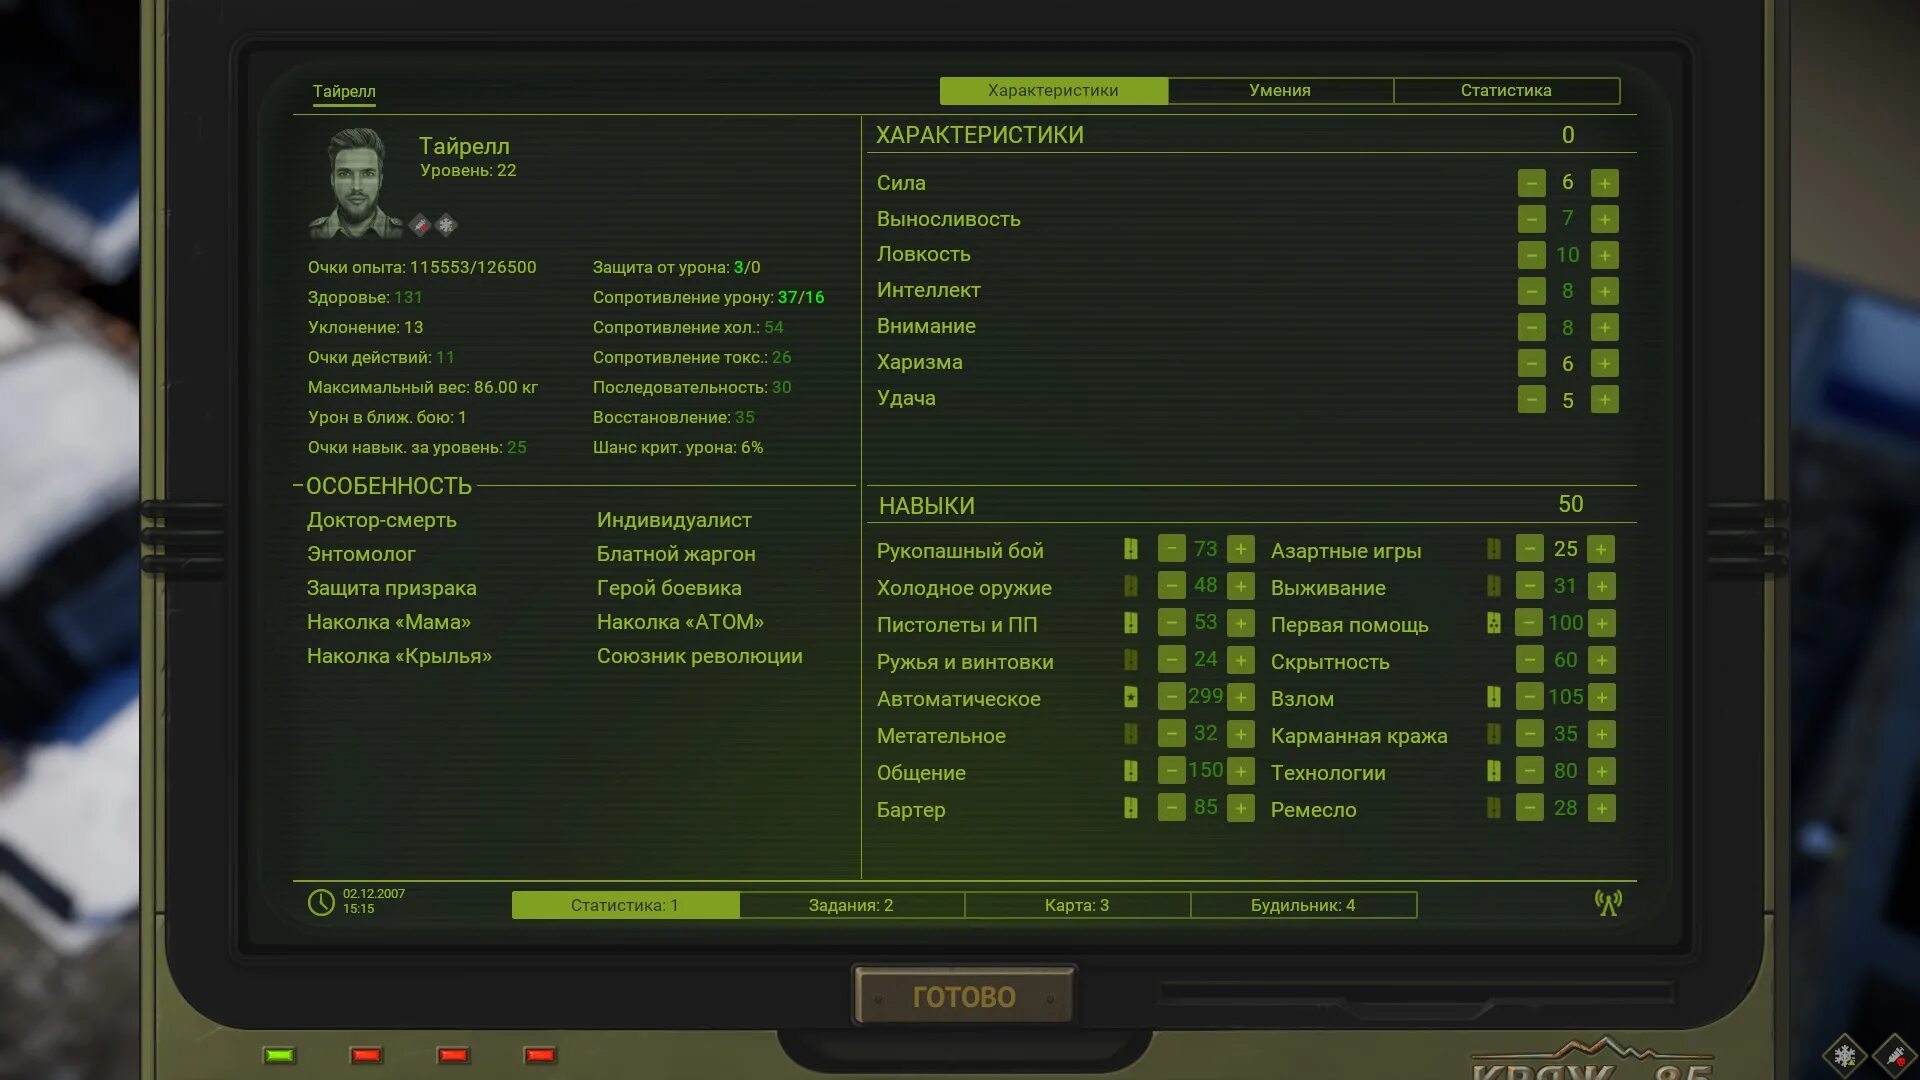The image size is (1920, 1080).
Task: Collapse the ОСОБЕННОСТЬ section
Action: click(298, 486)
